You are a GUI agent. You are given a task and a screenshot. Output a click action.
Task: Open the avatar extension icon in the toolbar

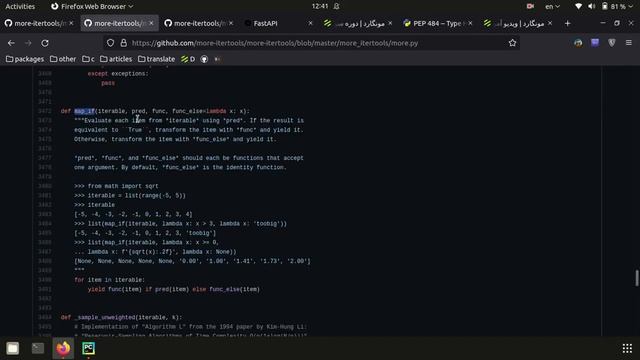578,43
